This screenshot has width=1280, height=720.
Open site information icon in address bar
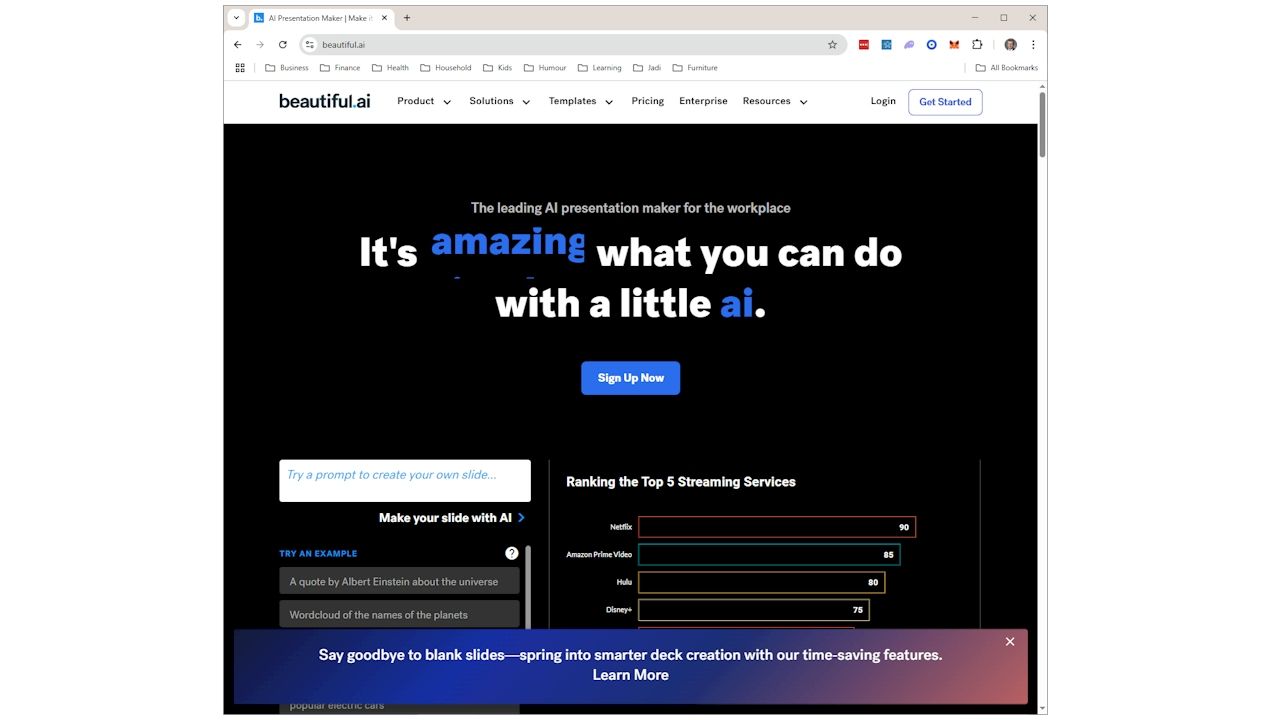tap(310, 45)
